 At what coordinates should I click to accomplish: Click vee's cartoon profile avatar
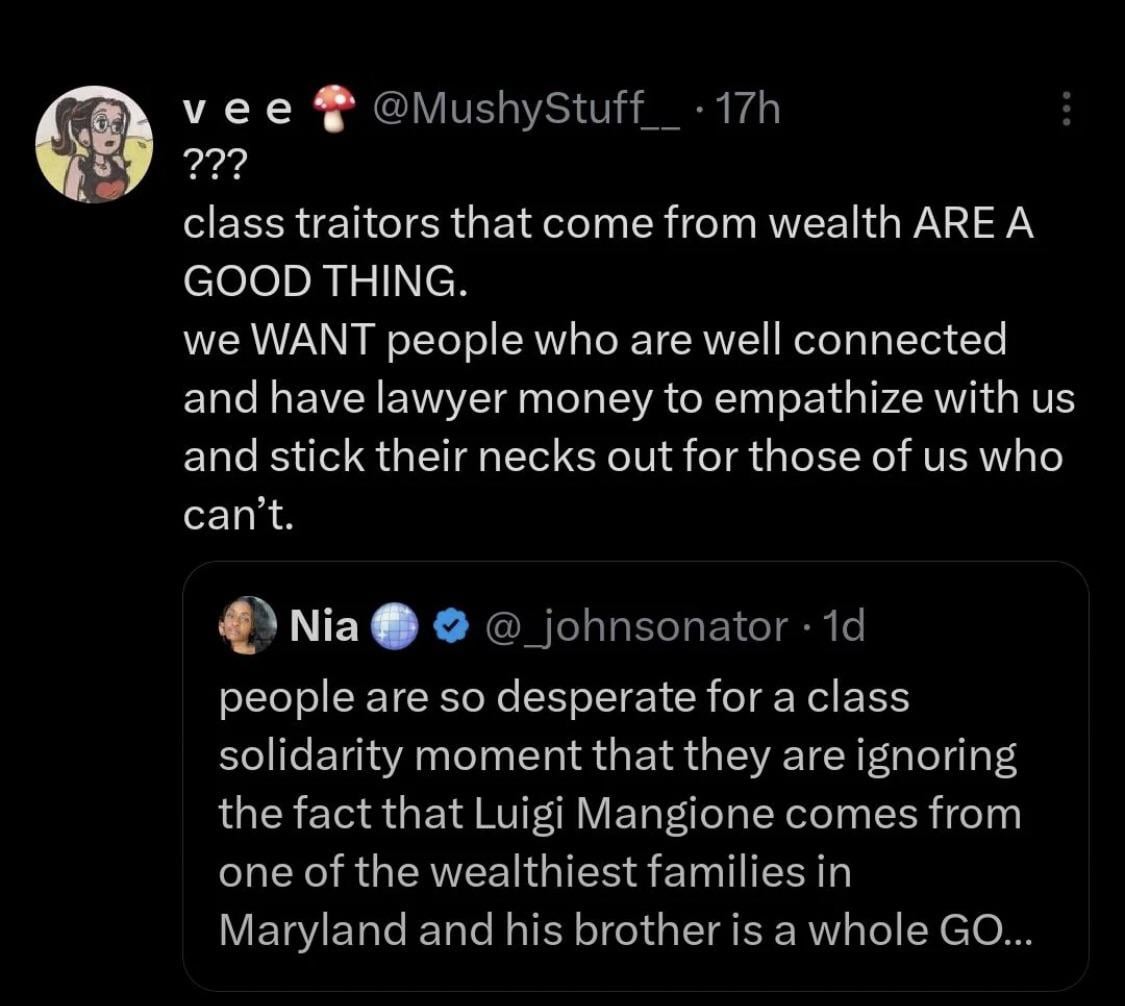[94, 143]
